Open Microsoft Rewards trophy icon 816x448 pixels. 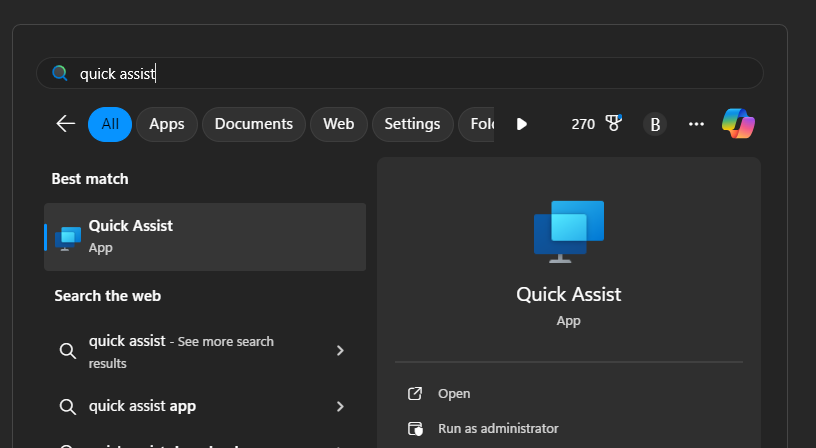click(613, 124)
